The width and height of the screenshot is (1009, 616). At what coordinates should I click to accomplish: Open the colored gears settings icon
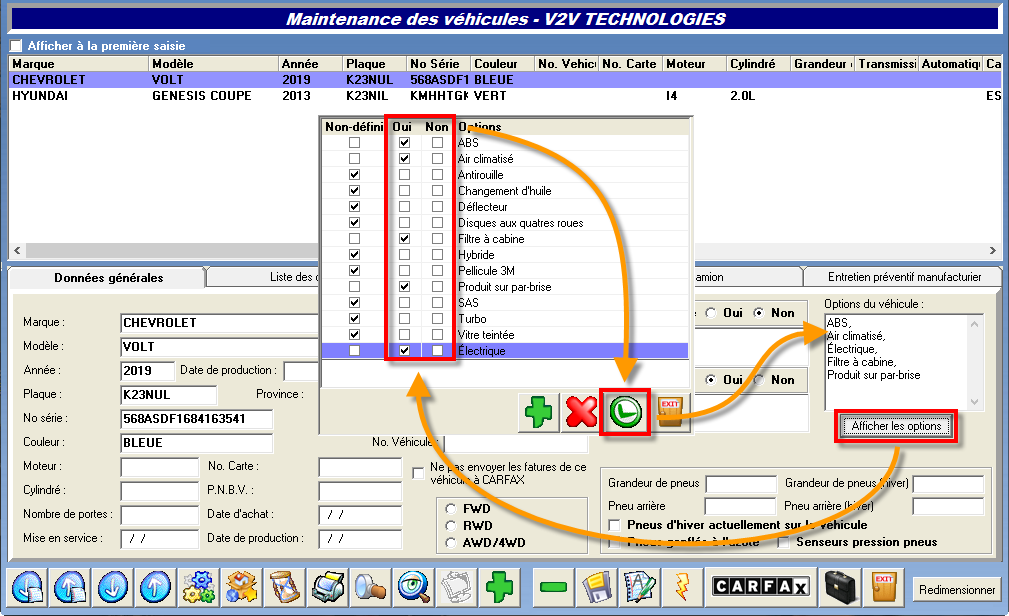pyautogui.click(x=199, y=587)
